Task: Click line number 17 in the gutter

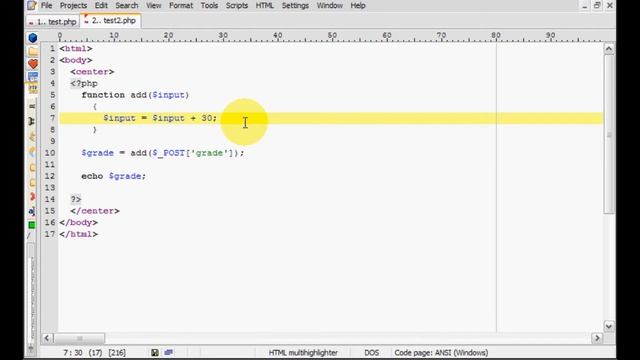Action: (50, 234)
